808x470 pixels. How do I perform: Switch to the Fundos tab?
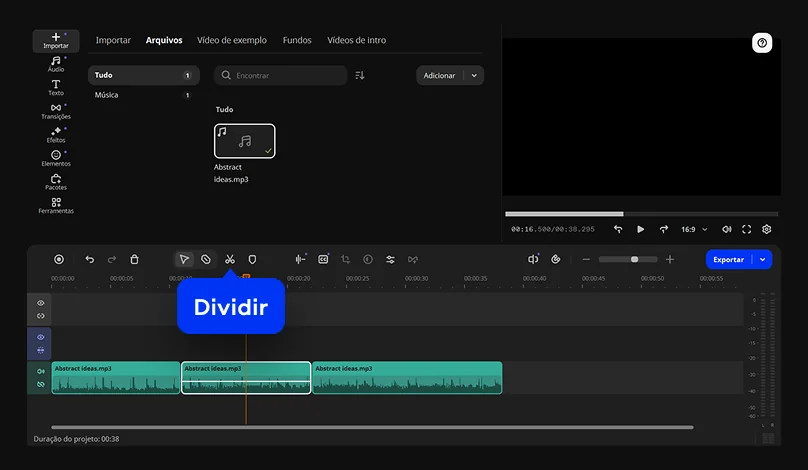[x=297, y=40]
